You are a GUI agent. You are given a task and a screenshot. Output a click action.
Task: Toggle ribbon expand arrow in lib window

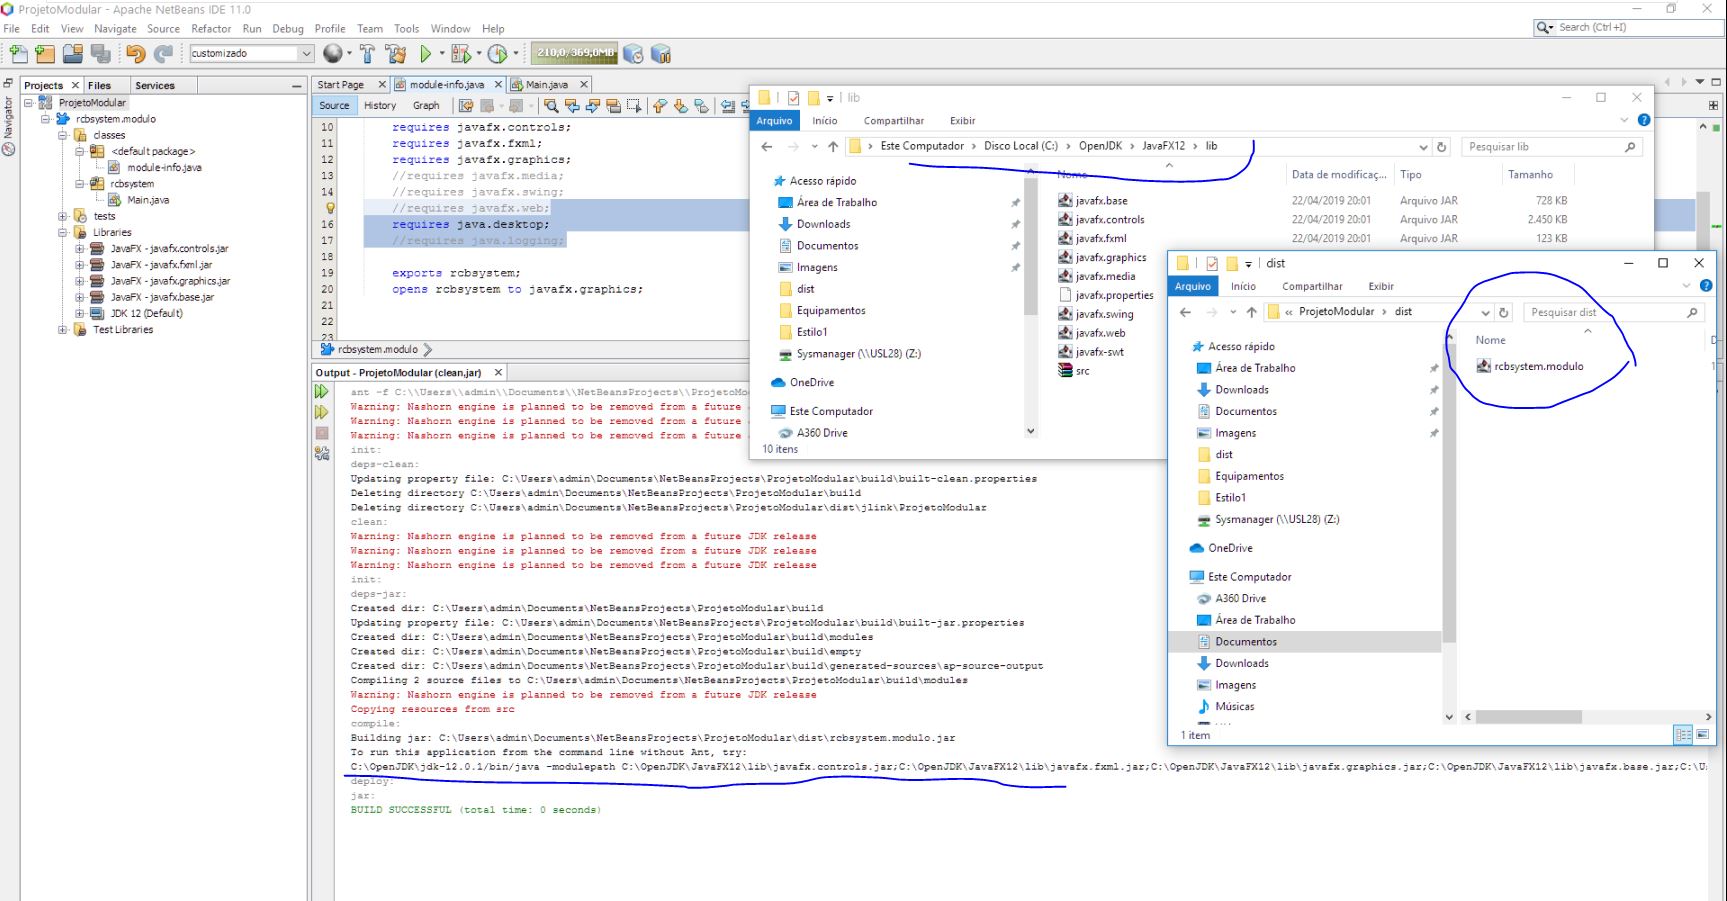coord(1624,120)
